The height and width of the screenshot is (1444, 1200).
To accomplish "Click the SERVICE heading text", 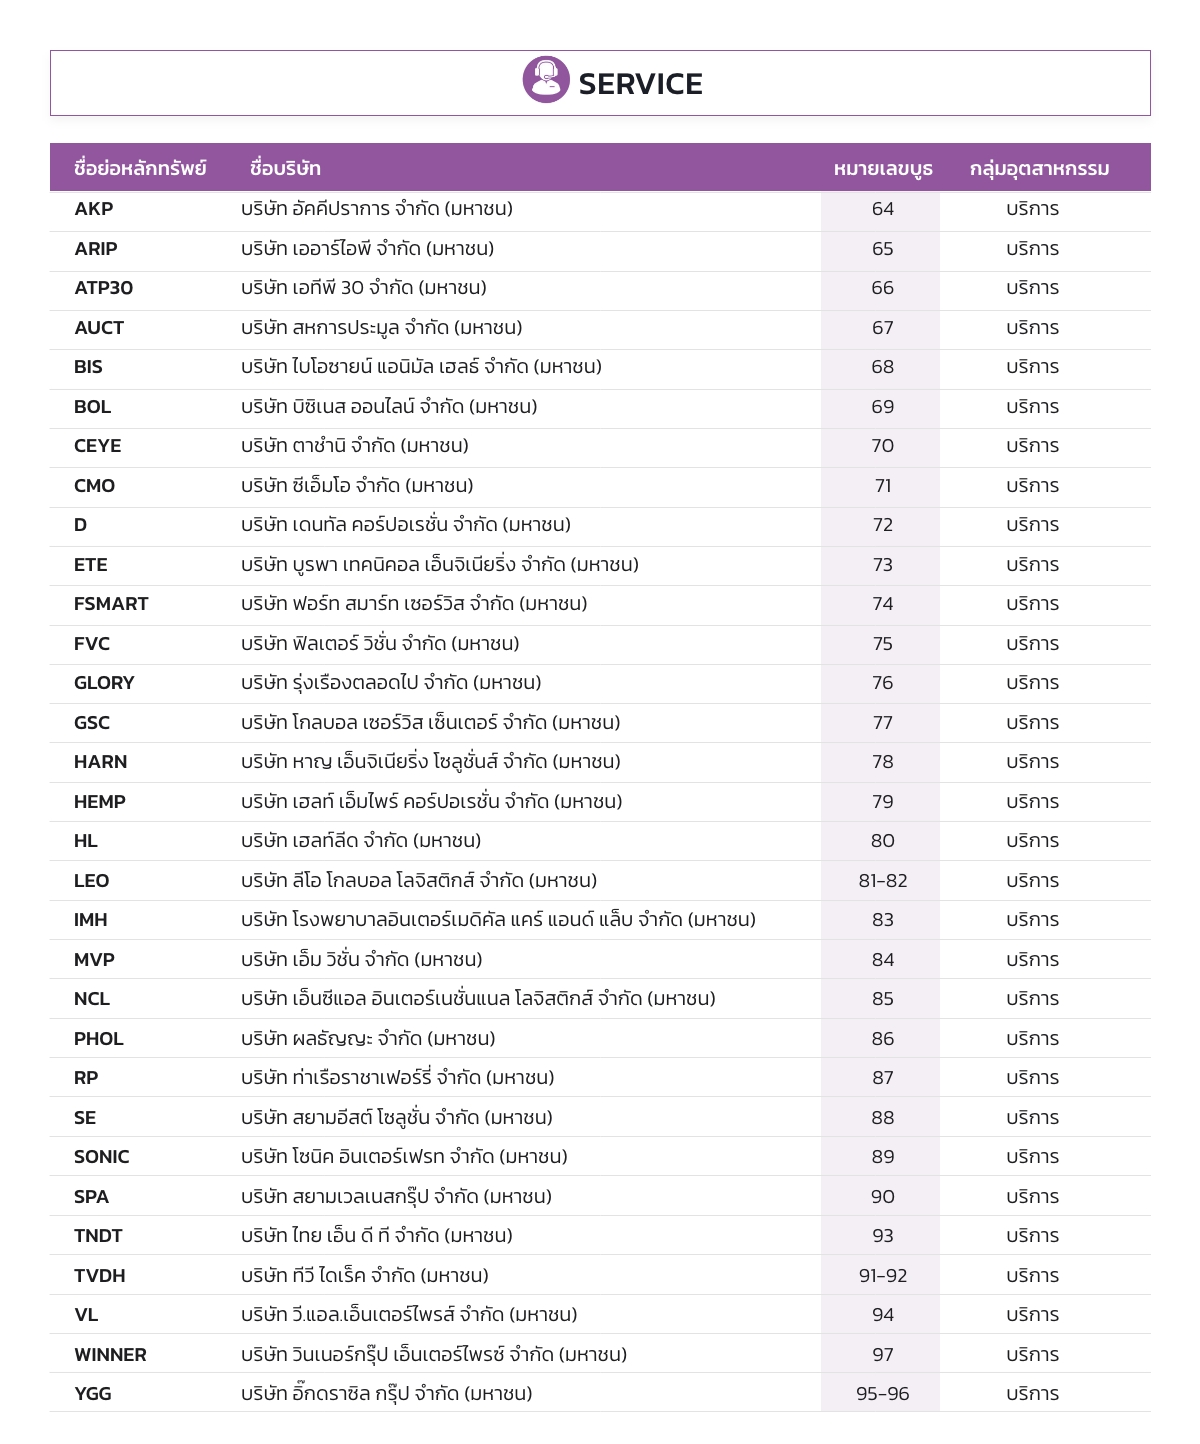I will 640,84.
